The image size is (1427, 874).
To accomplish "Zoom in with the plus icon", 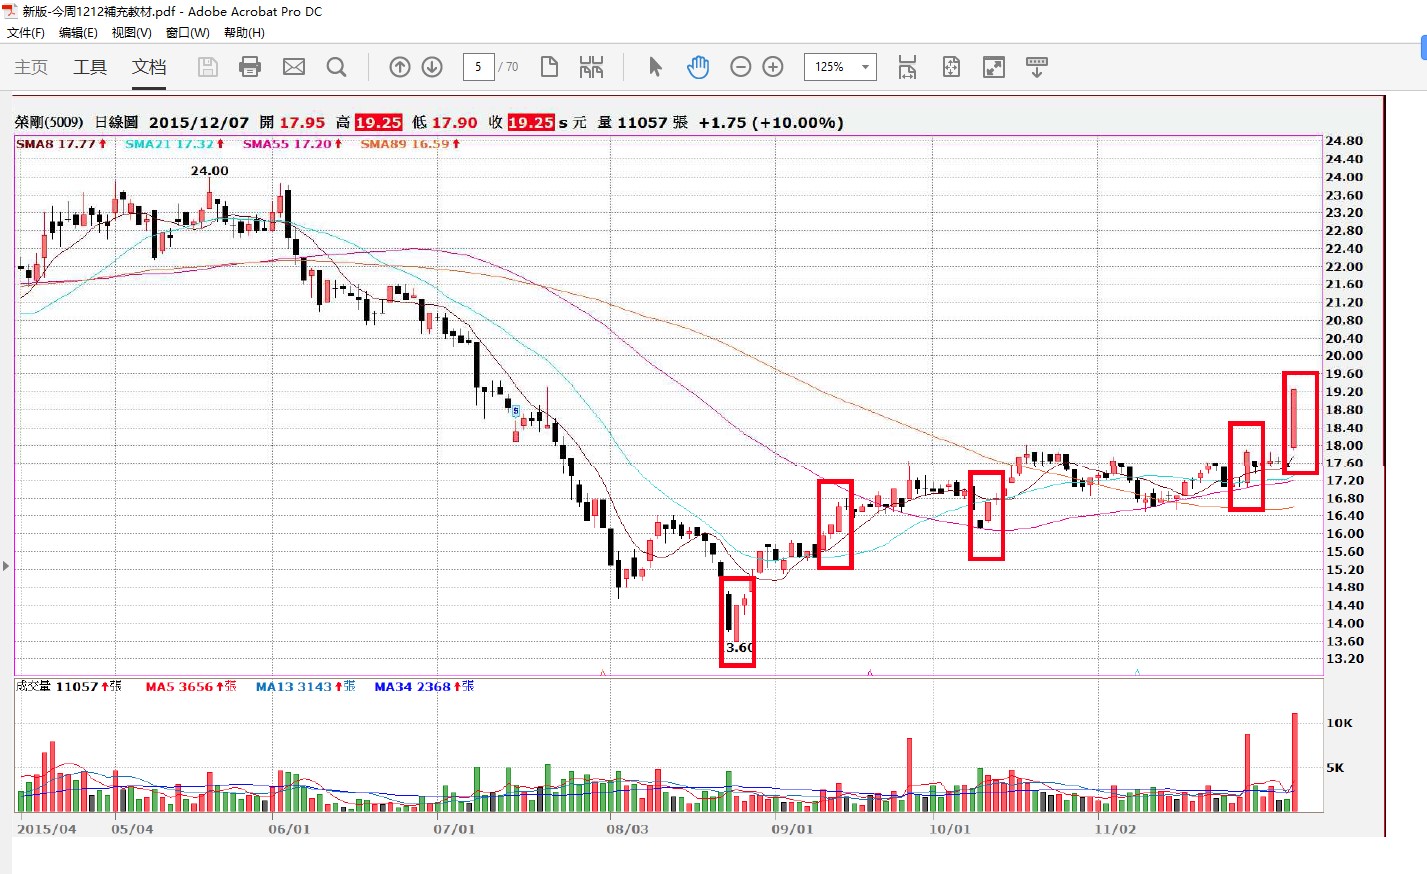I will (x=773, y=67).
